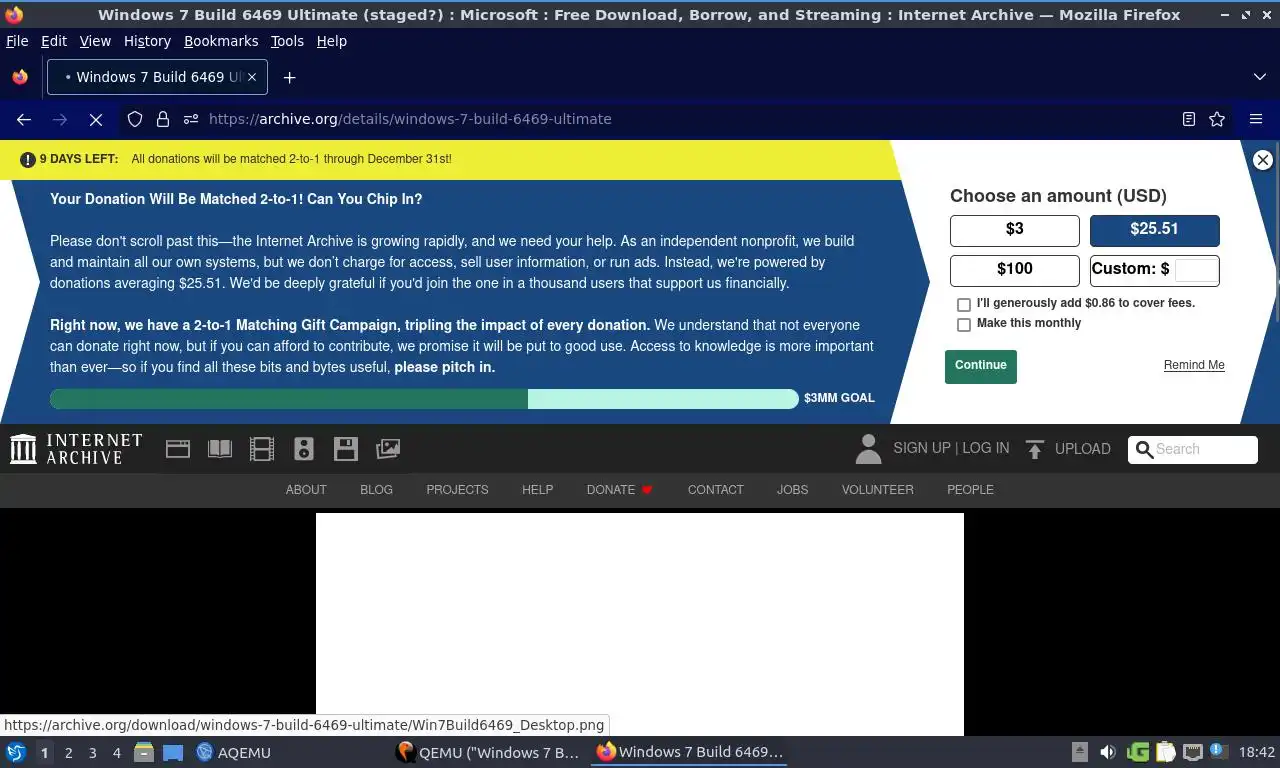The height and width of the screenshot is (768, 1280).
Task: Click the Continue donation button
Action: click(x=981, y=366)
